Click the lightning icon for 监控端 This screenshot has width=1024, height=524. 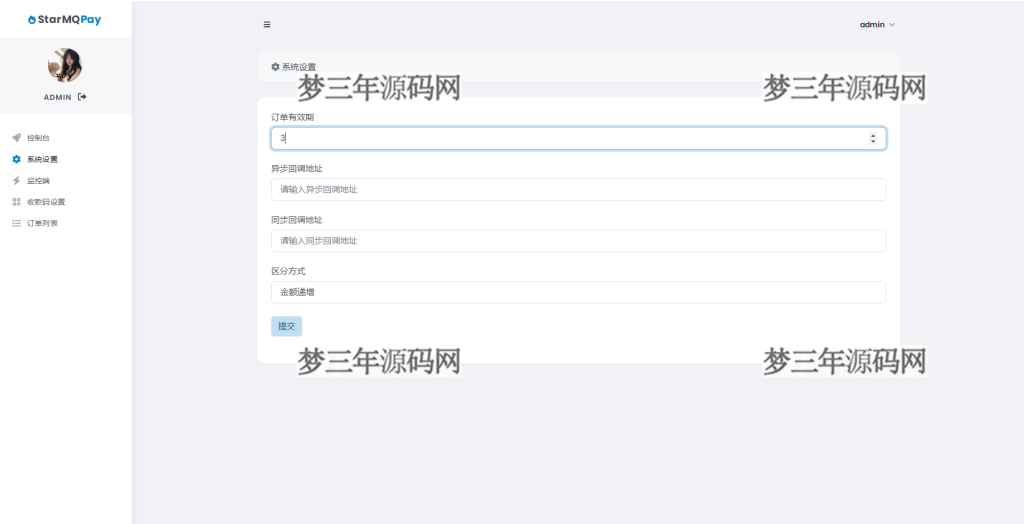pos(17,180)
